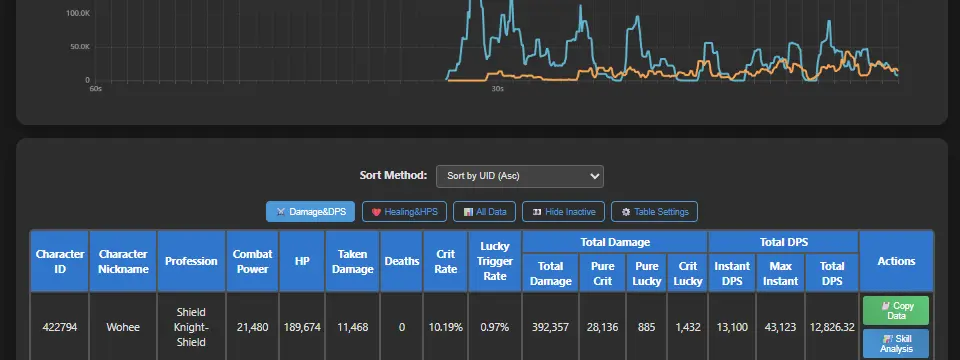Select pure lucky value 885
The image size is (960, 360).
coord(647,327)
